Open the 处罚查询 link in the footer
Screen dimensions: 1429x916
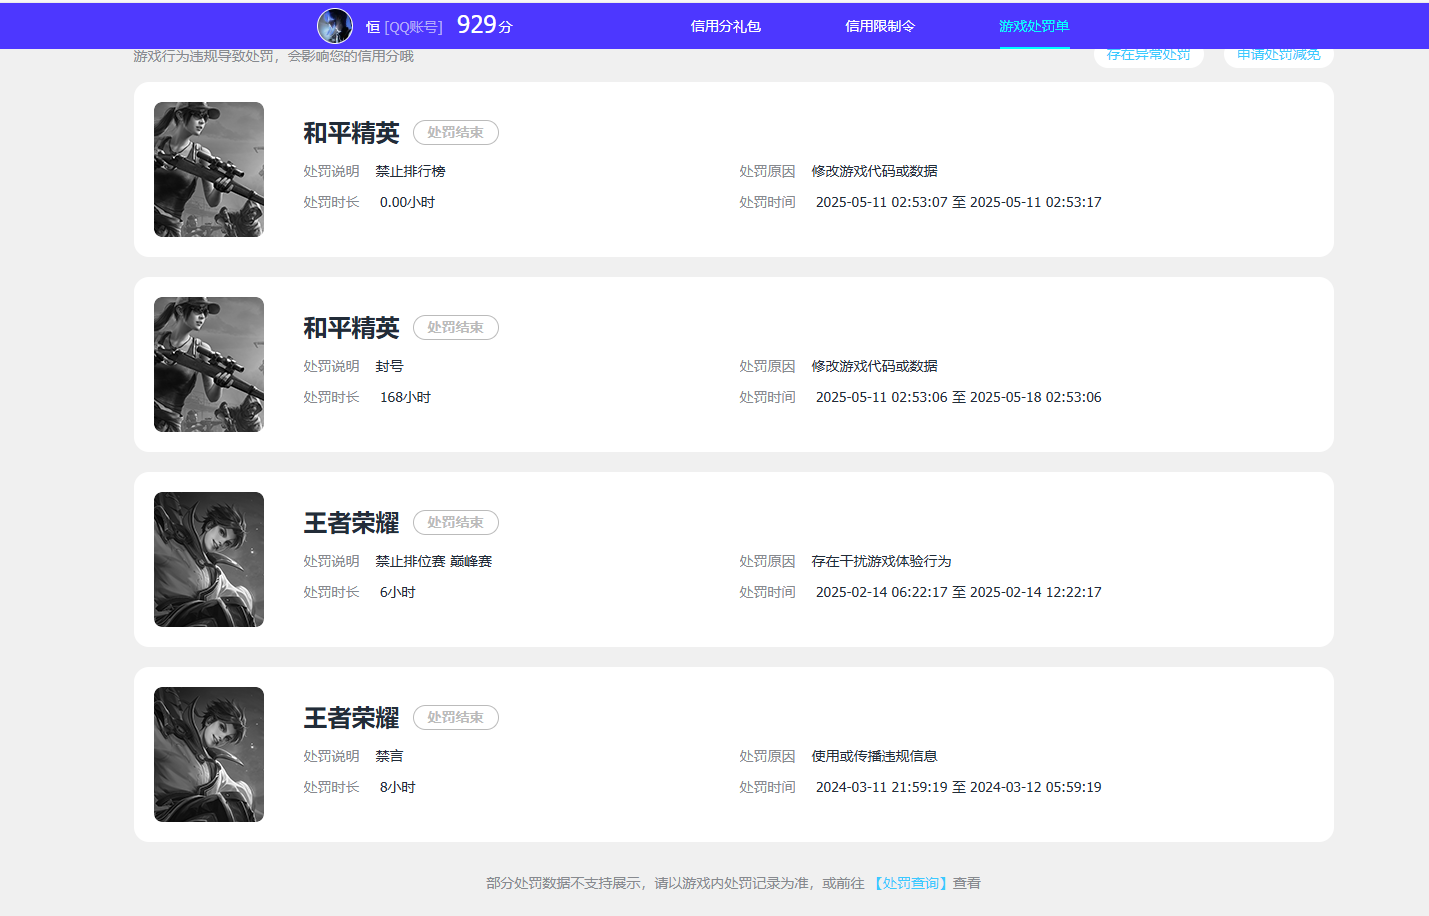pos(910,883)
